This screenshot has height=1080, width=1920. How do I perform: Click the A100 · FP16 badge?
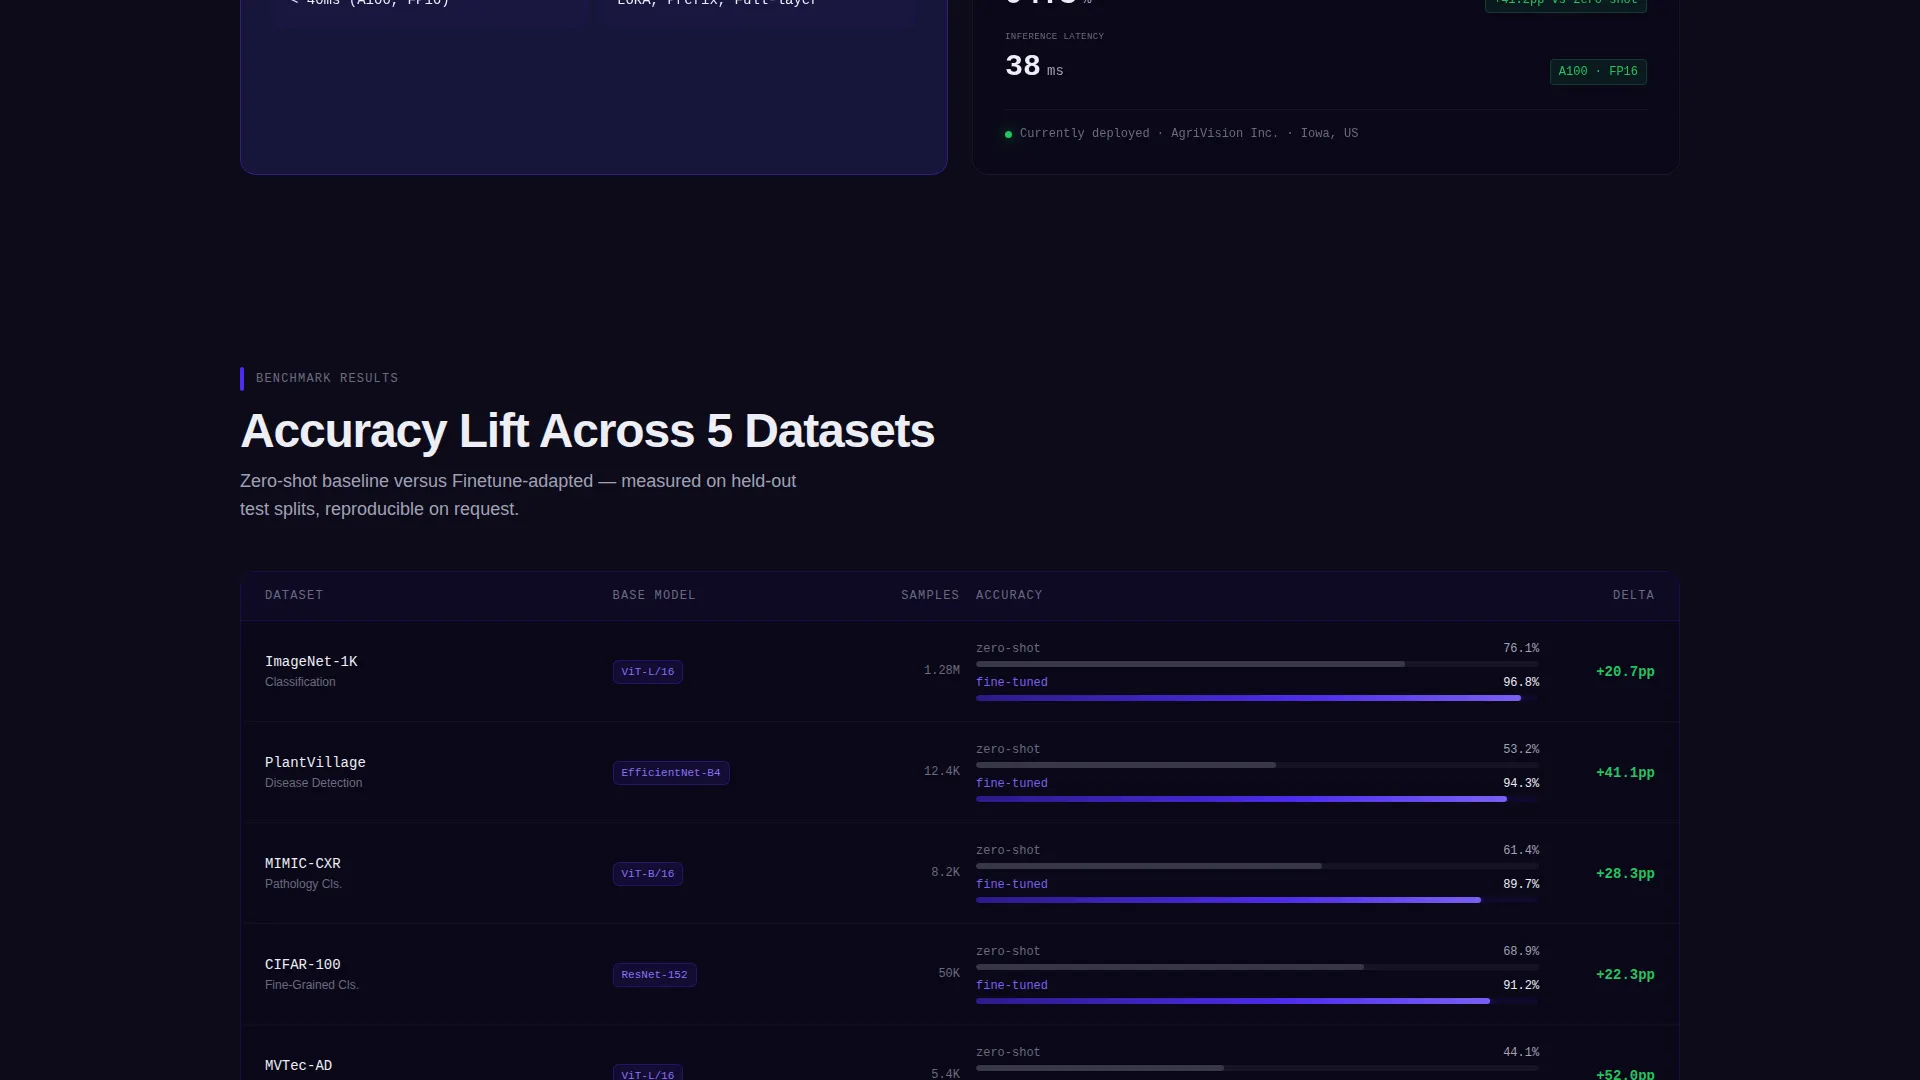coord(1598,72)
